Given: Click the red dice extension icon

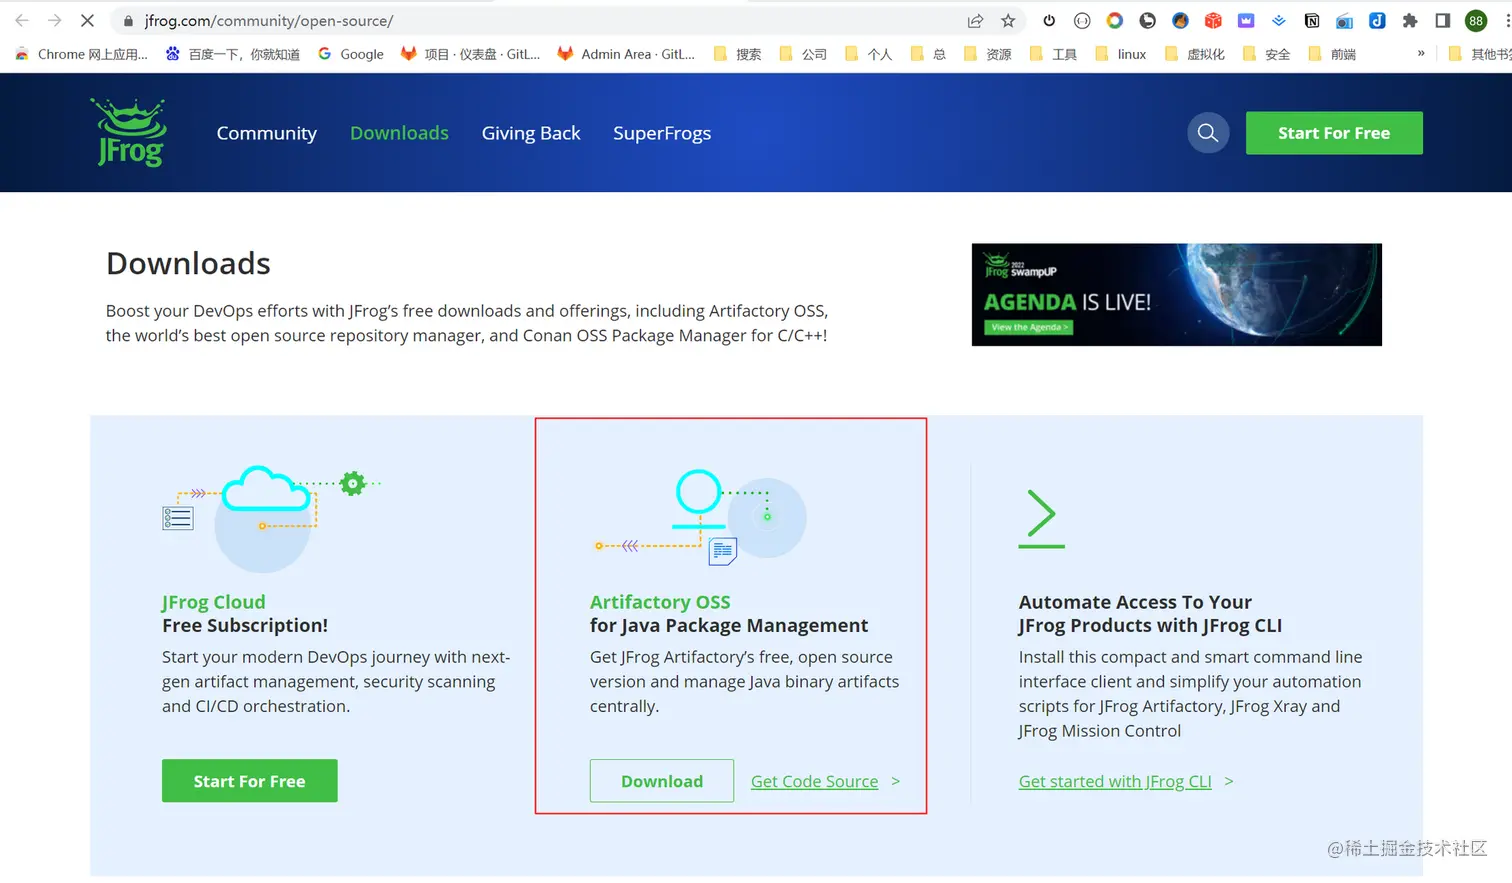Looking at the screenshot, I should click(x=1213, y=20).
